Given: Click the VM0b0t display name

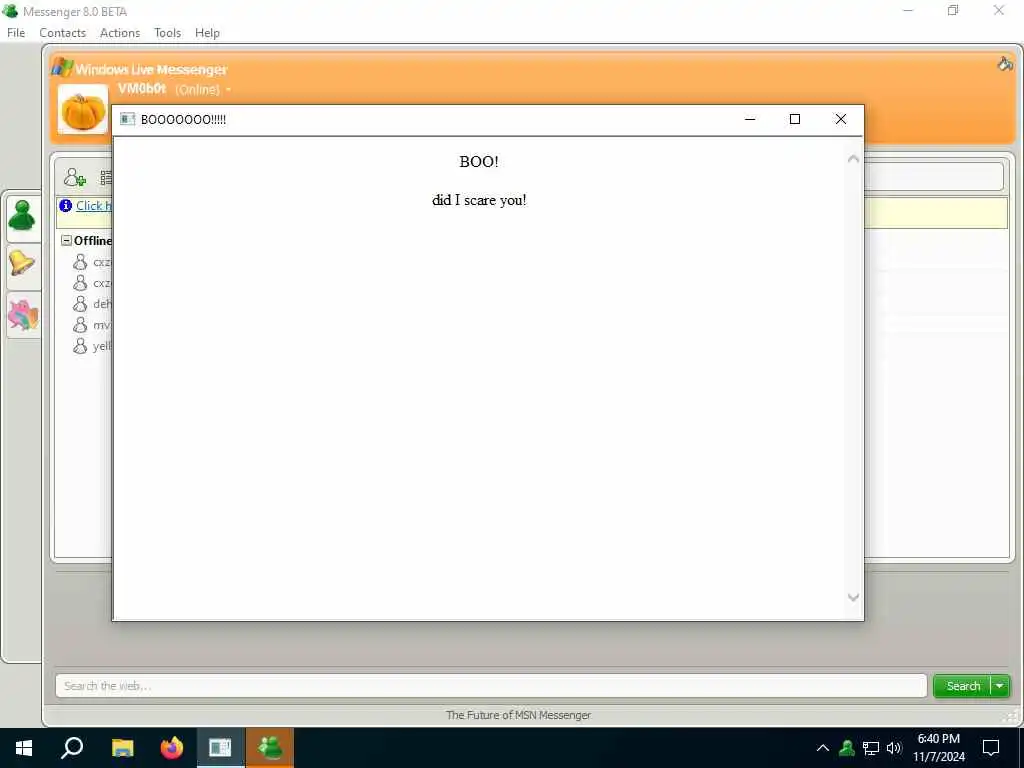Looking at the screenshot, I should click(x=142, y=88).
